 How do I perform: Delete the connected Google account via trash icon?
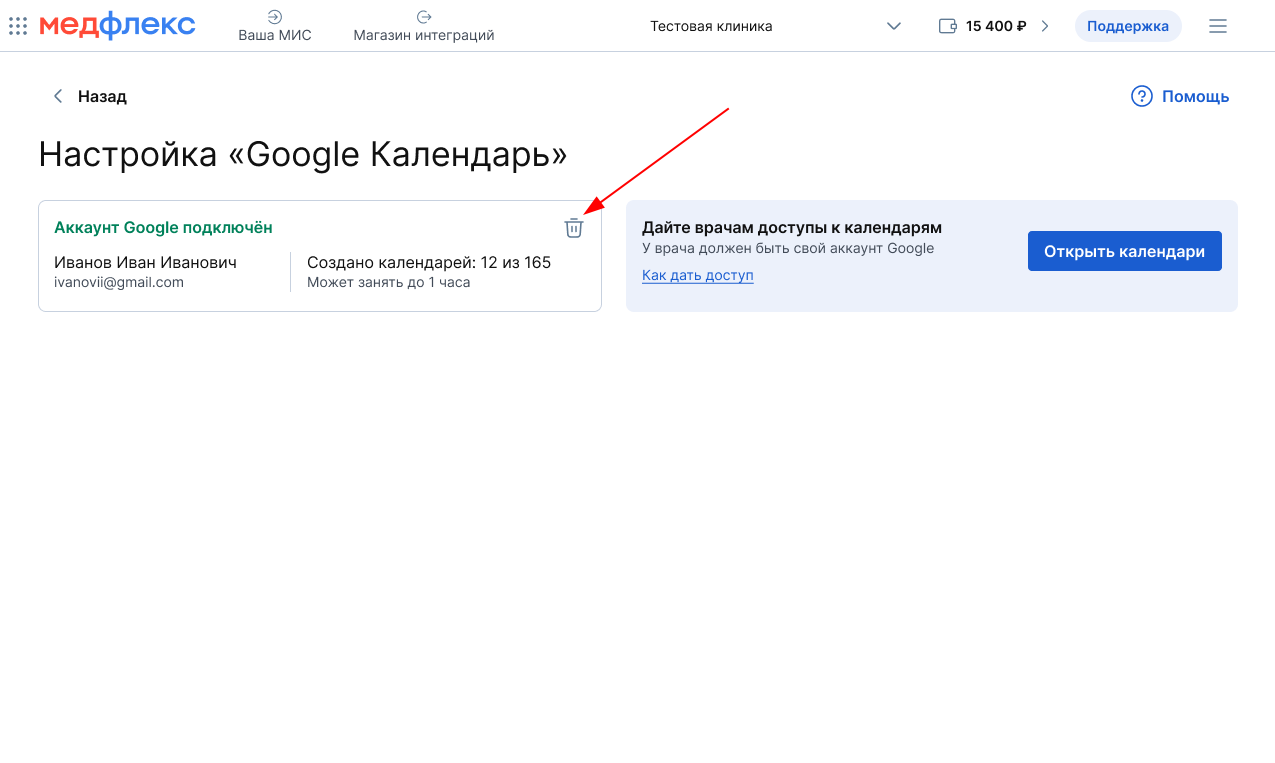(x=573, y=228)
